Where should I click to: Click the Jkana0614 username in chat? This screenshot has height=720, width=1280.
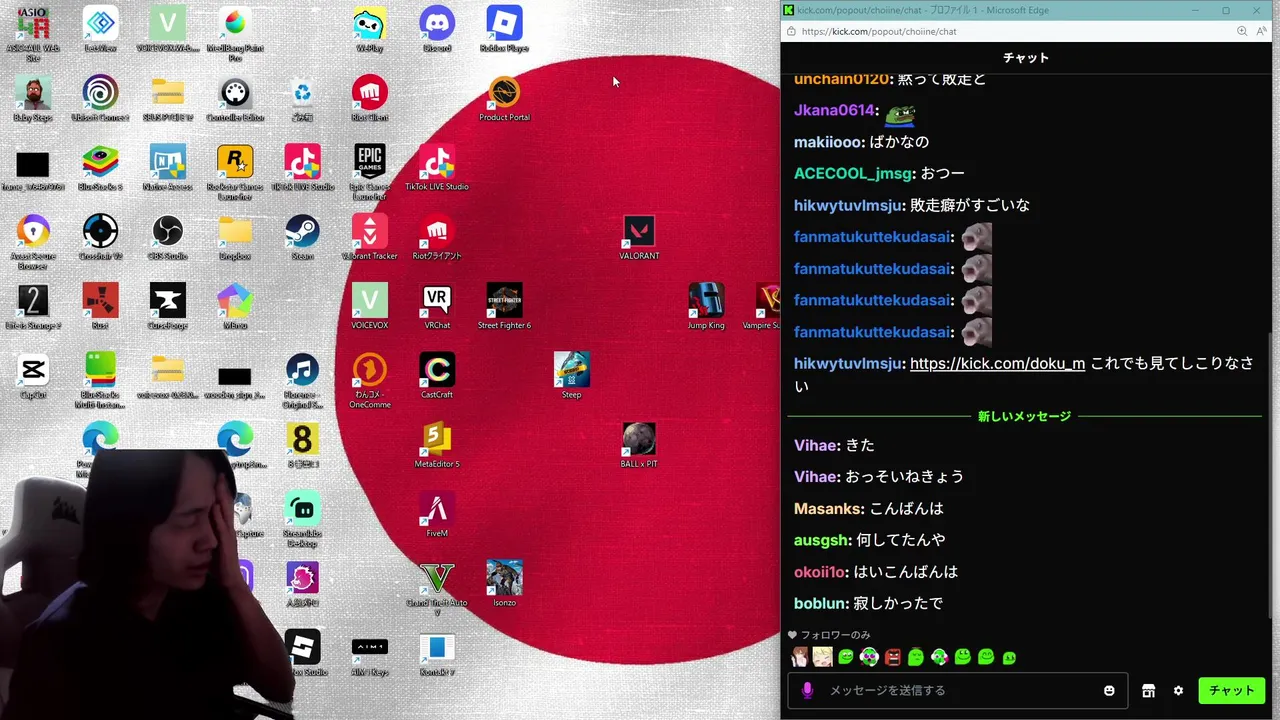pos(835,110)
